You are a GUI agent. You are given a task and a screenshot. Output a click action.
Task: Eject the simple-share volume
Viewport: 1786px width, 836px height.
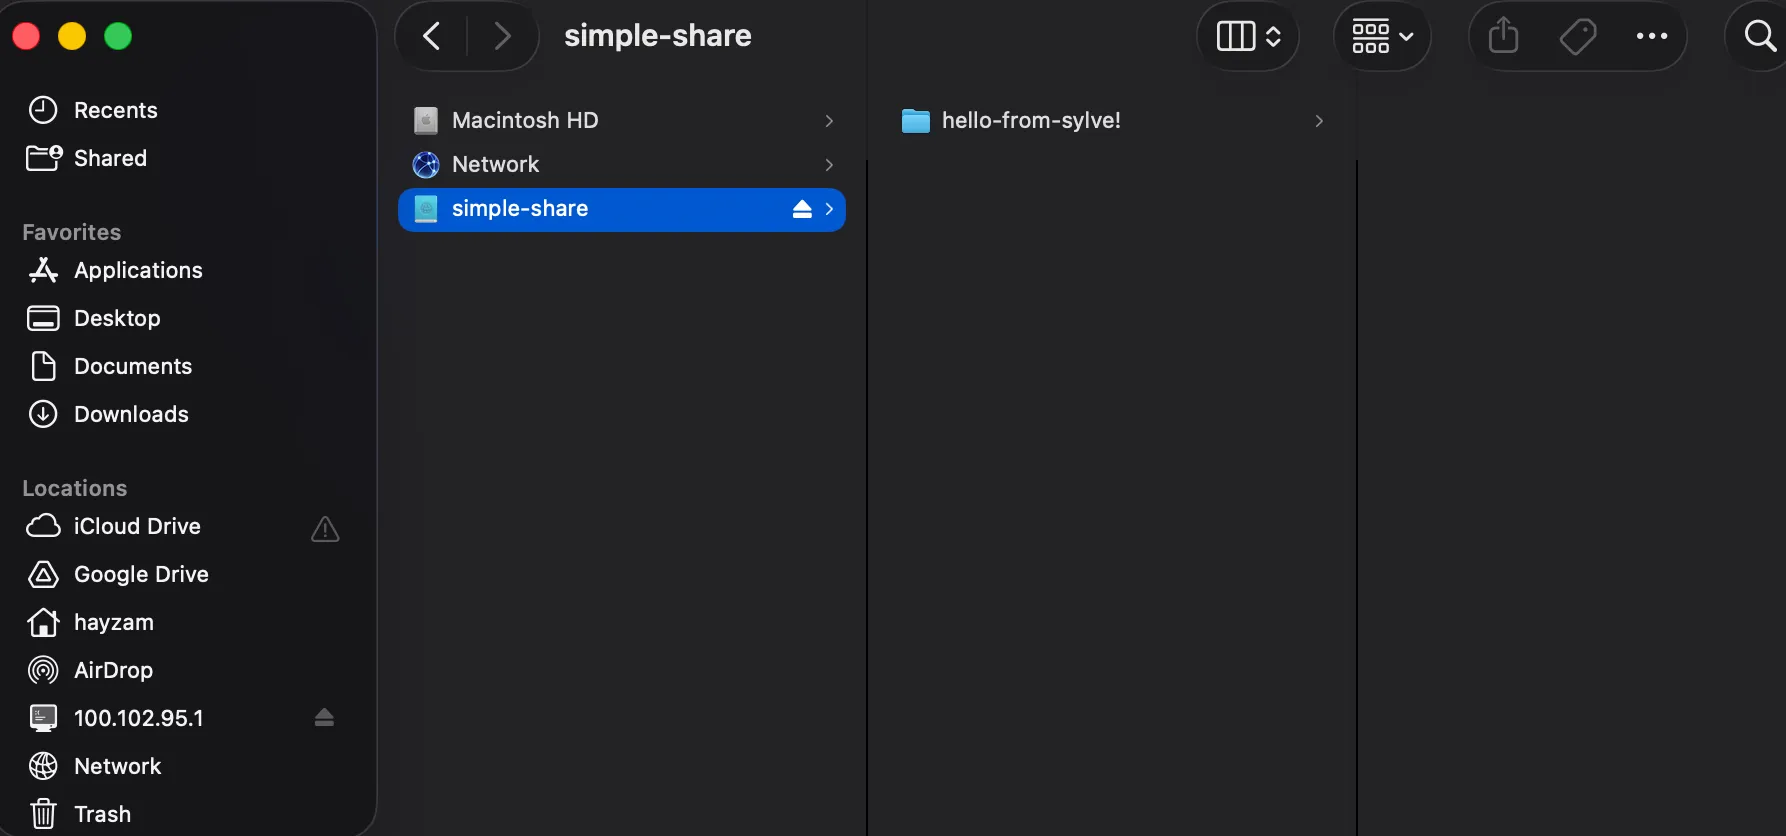(x=802, y=209)
